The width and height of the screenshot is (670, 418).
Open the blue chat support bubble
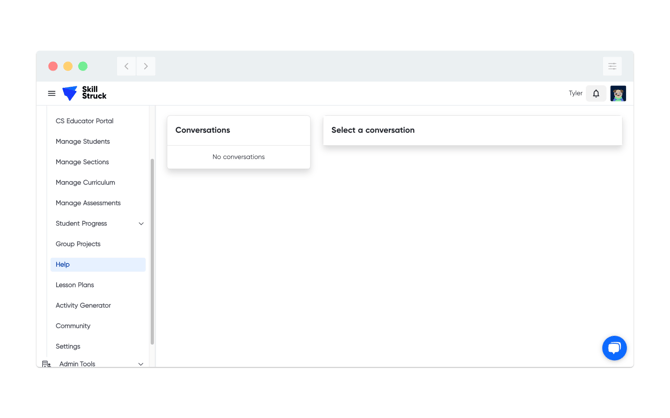[614, 347]
